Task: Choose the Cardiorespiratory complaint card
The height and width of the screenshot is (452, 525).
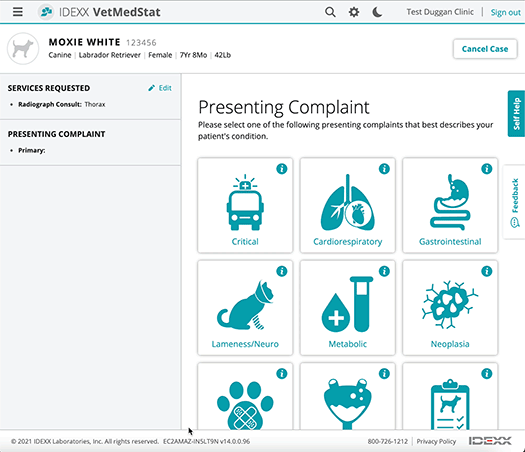Action: pyautogui.click(x=348, y=205)
